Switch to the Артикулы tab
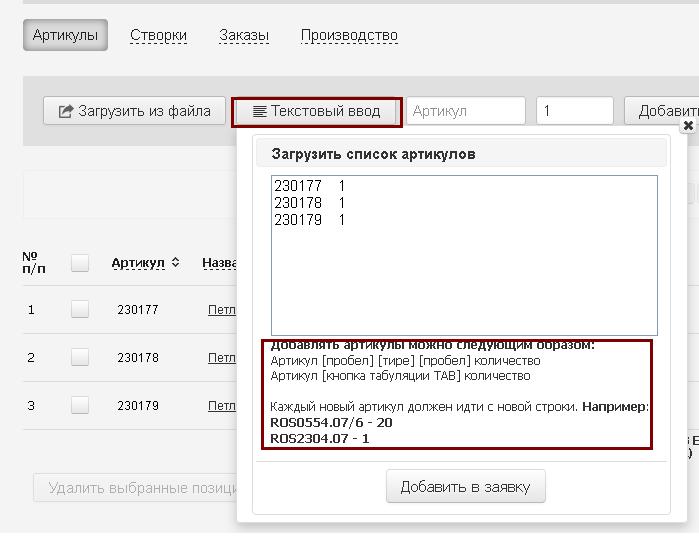 point(65,36)
